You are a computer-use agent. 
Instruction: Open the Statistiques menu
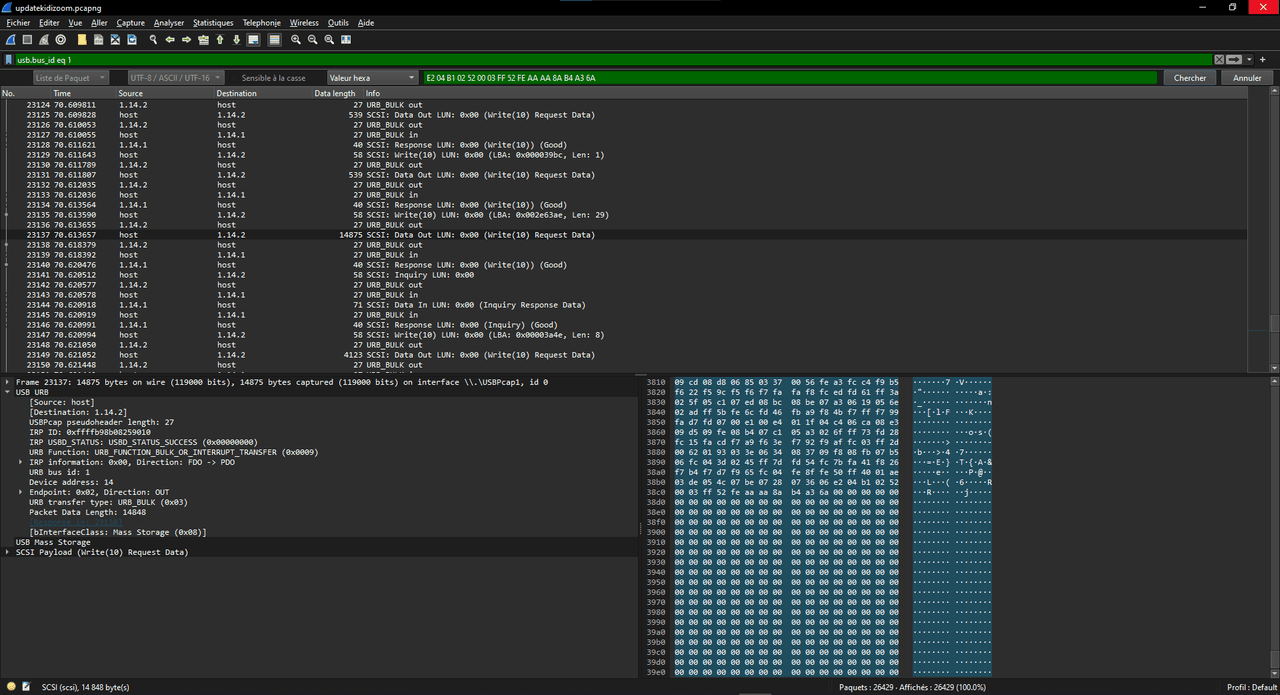(x=213, y=23)
